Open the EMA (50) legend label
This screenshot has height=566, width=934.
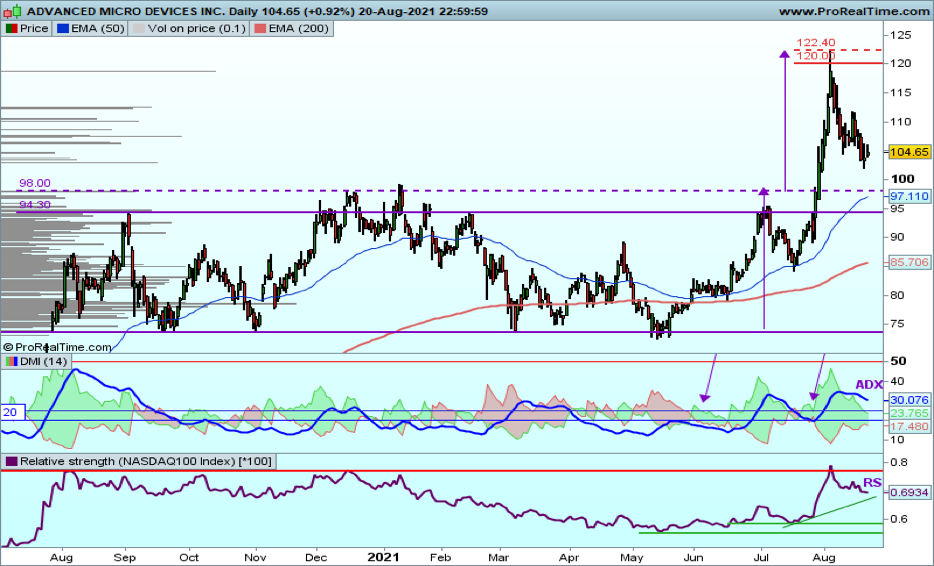click(x=98, y=29)
